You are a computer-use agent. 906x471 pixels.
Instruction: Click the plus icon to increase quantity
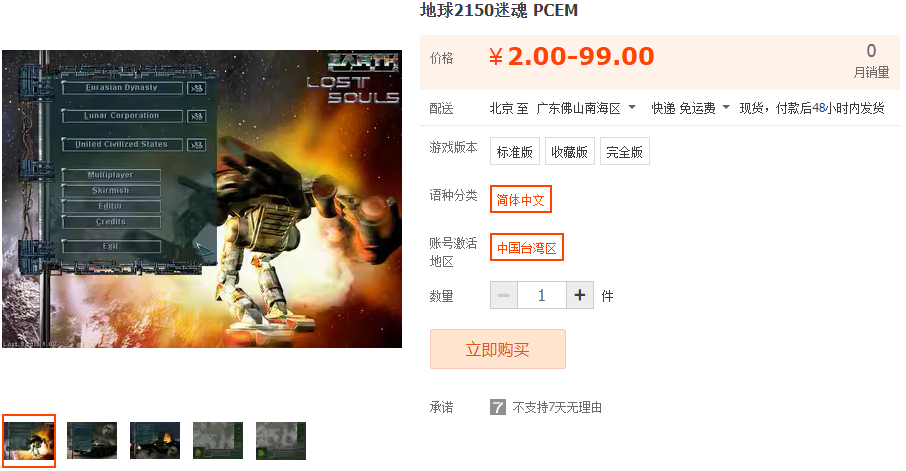pos(580,295)
